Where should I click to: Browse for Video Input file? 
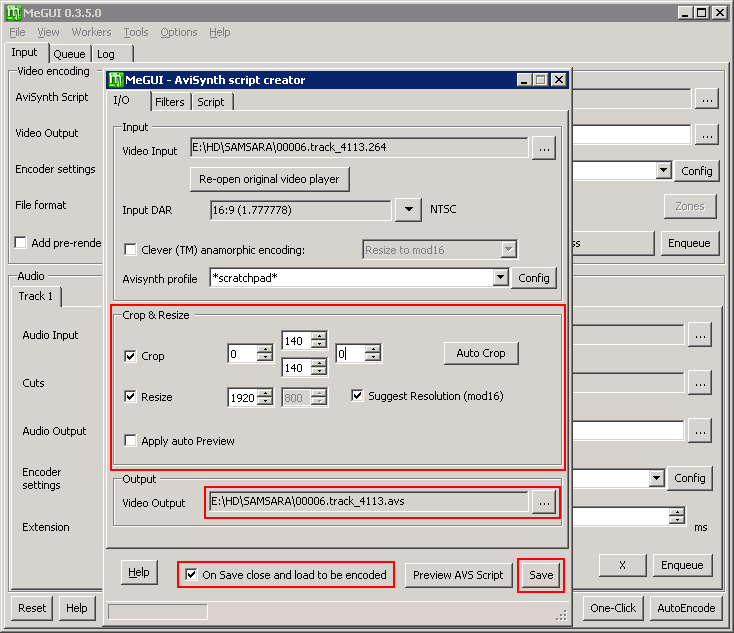(544, 149)
